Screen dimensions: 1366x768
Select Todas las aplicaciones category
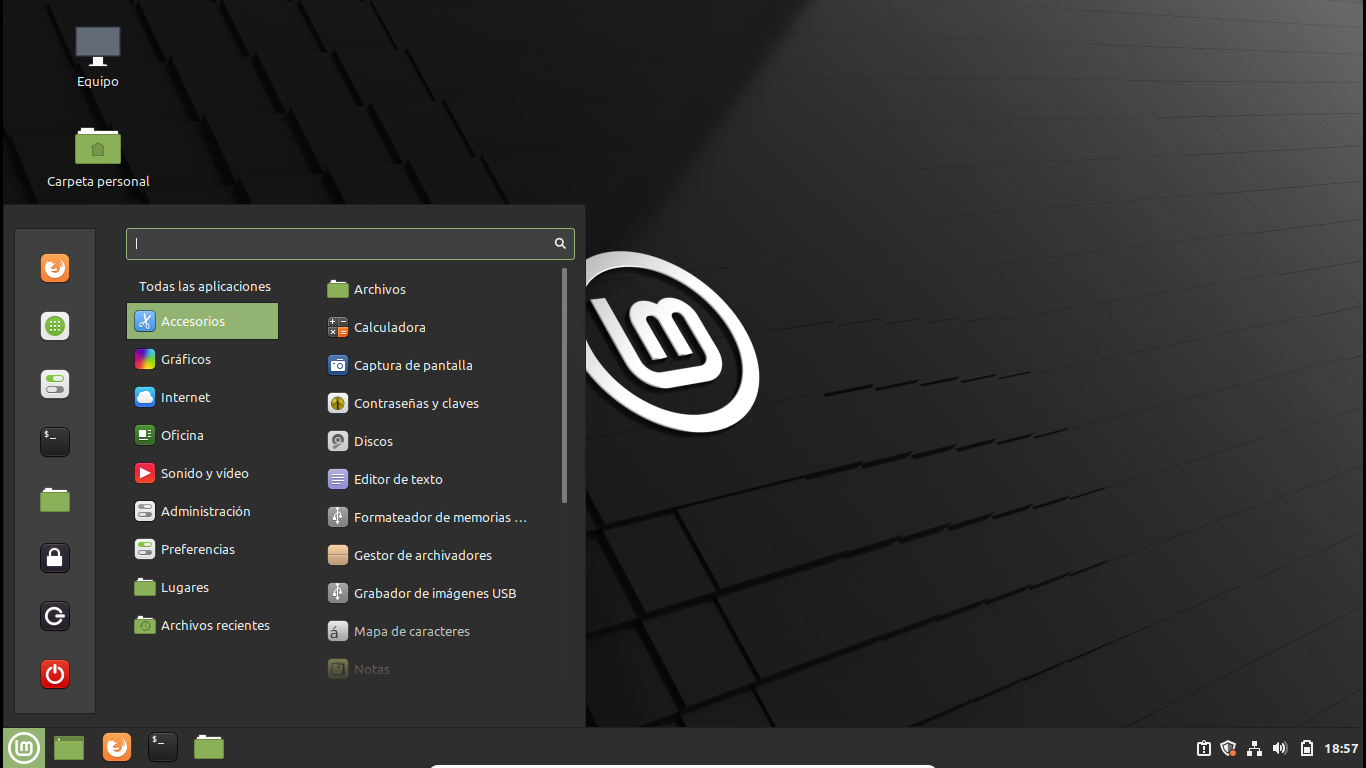[x=205, y=286]
